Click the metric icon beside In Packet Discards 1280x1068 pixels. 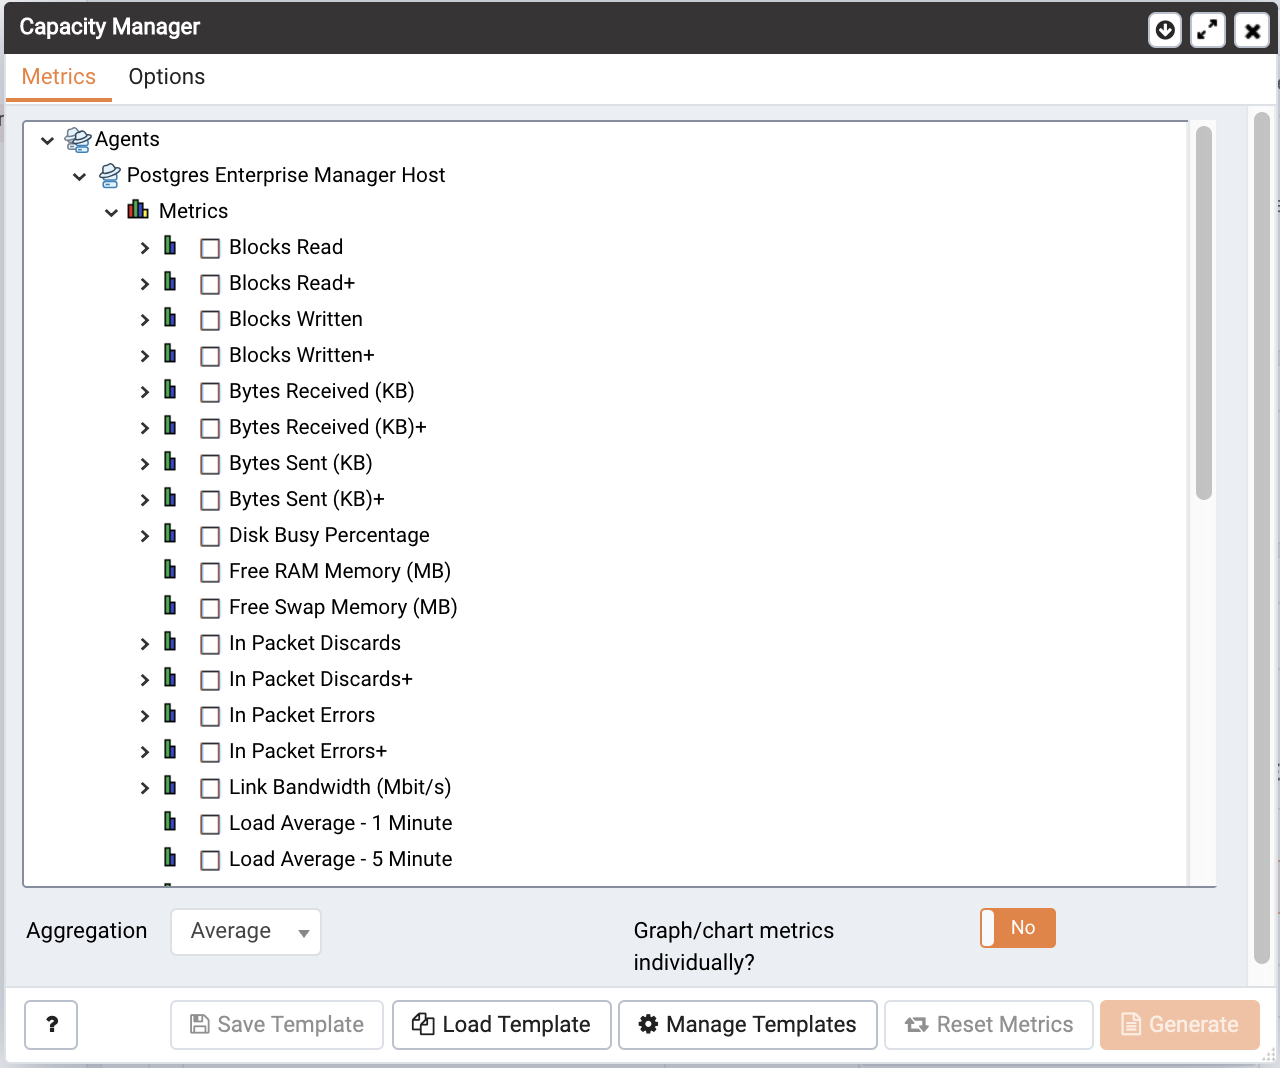click(170, 642)
